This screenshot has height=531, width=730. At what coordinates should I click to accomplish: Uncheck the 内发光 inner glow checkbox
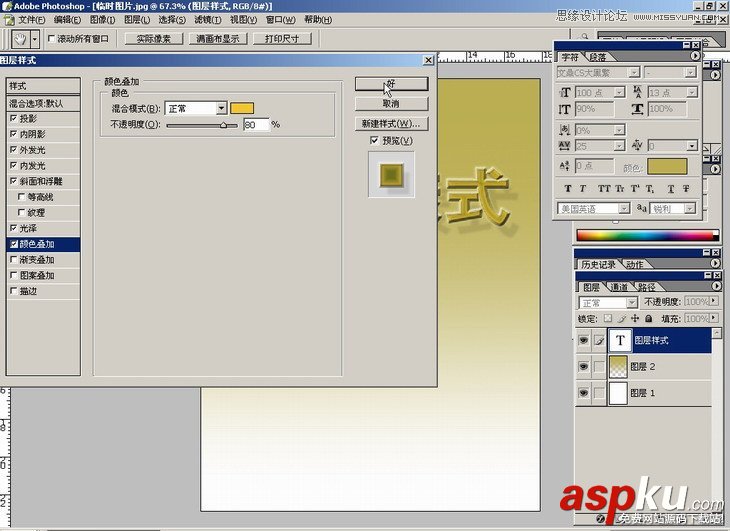14,165
